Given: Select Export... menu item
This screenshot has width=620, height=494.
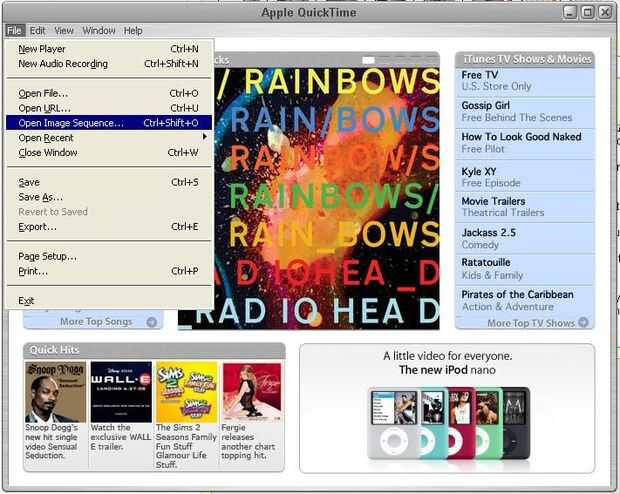Looking at the screenshot, I should [109, 227].
